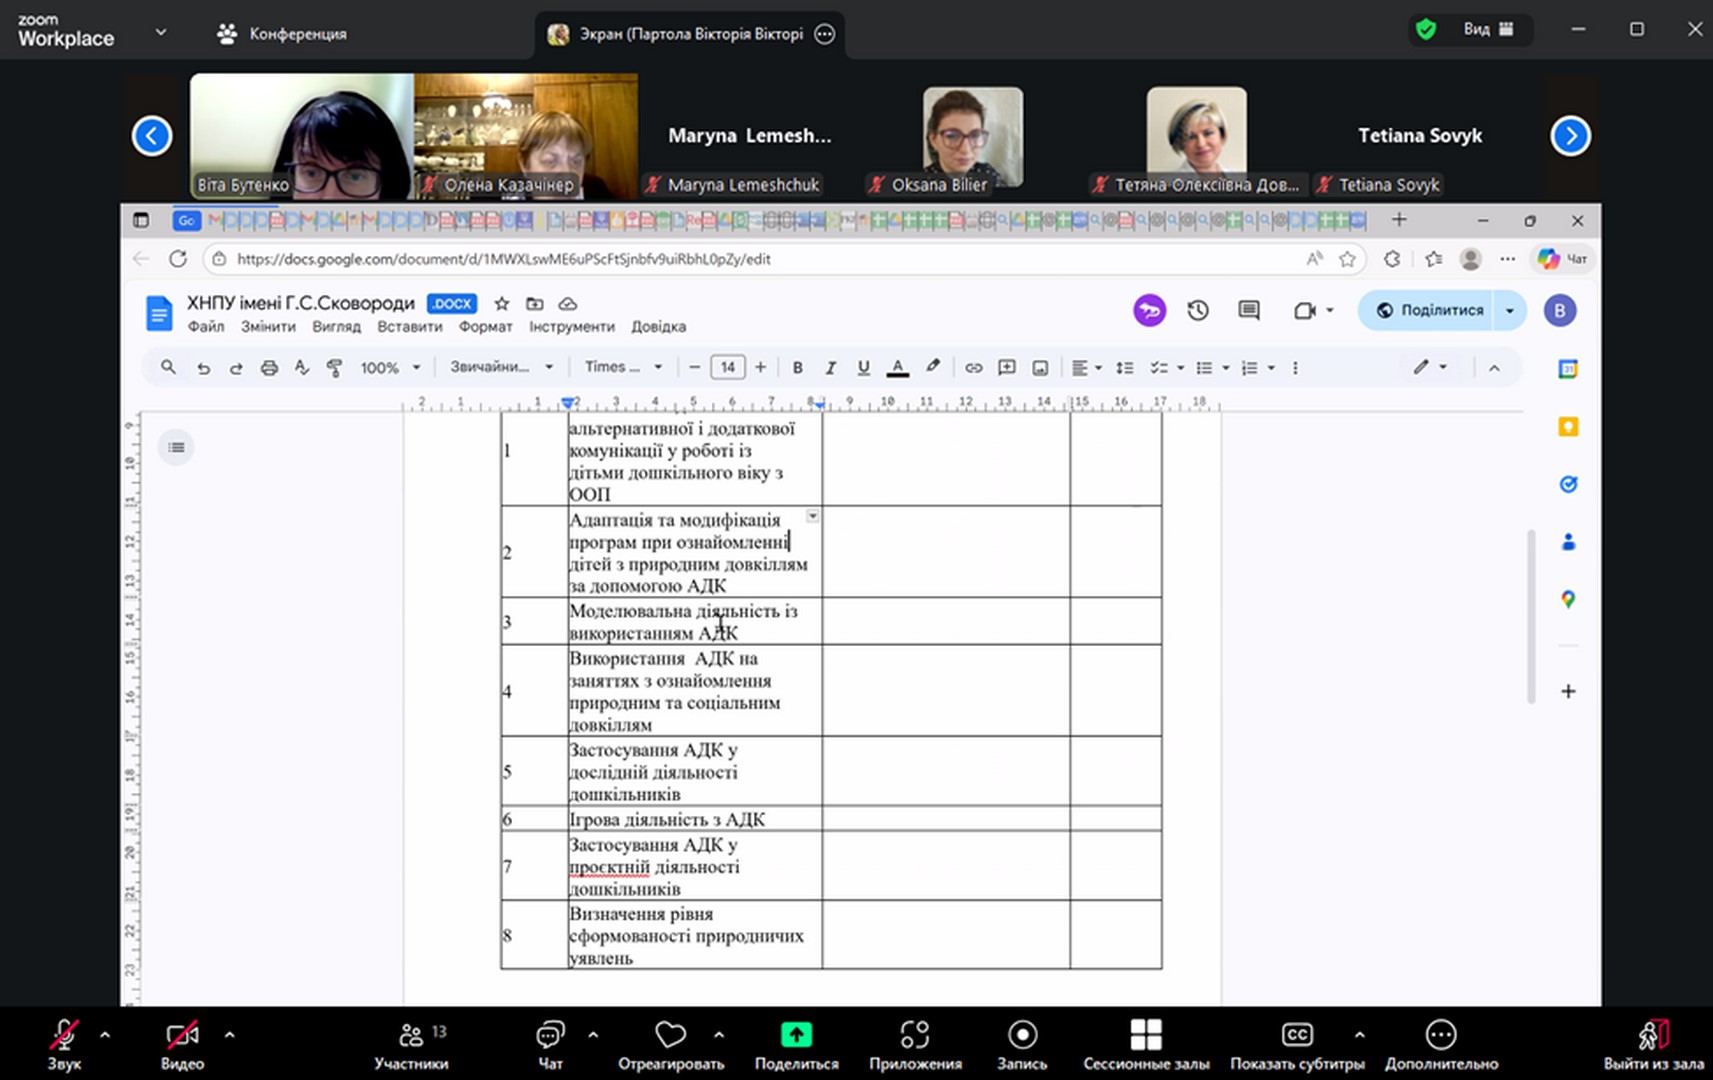The width and height of the screenshot is (1713, 1080).
Task: Open document outline icon on left
Action: (176, 447)
